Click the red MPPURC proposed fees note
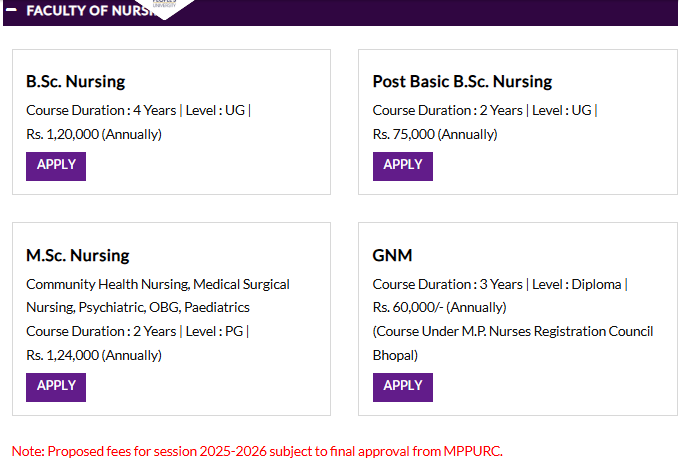679x471 pixels. [257, 451]
